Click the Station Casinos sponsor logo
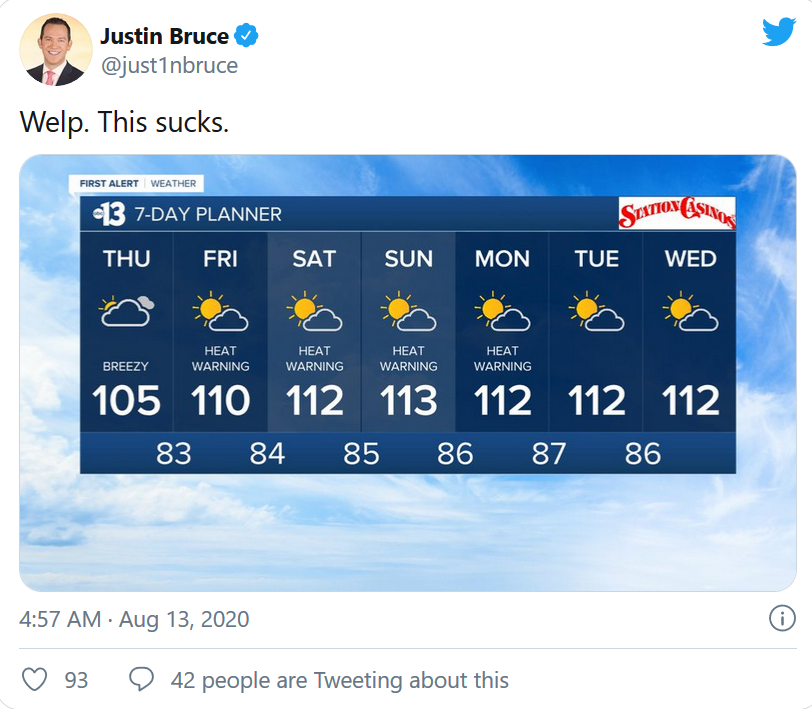 (x=677, y=214)
